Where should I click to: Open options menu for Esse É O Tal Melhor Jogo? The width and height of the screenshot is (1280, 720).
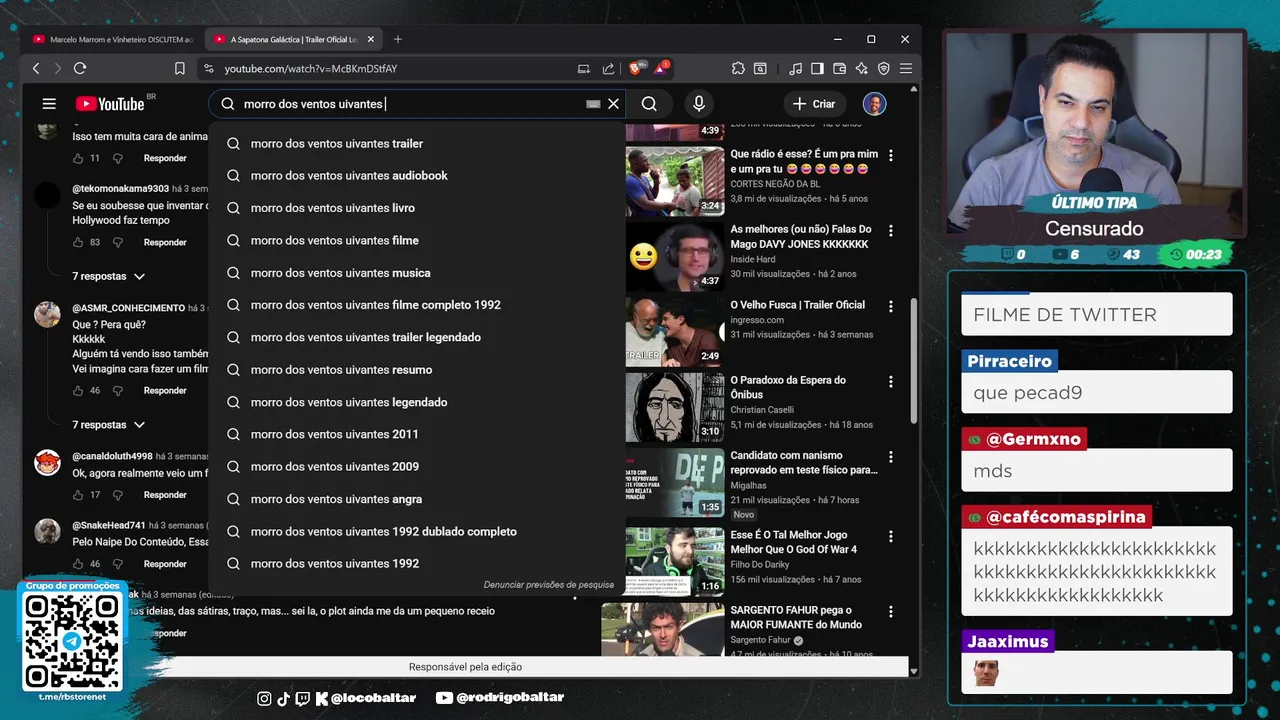click(x=890, y=536)
